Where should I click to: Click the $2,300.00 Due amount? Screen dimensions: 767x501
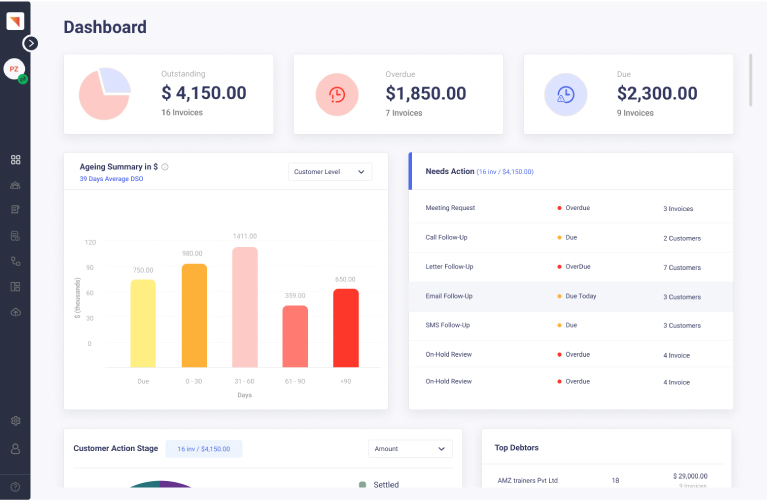657,93
